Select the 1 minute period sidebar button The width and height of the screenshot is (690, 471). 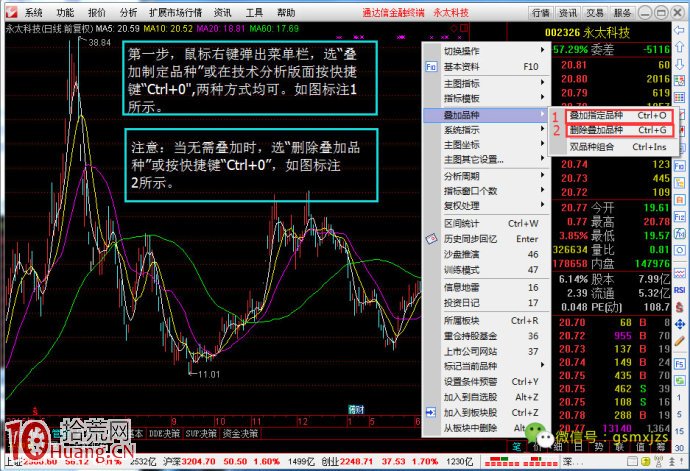pos(679,397)
